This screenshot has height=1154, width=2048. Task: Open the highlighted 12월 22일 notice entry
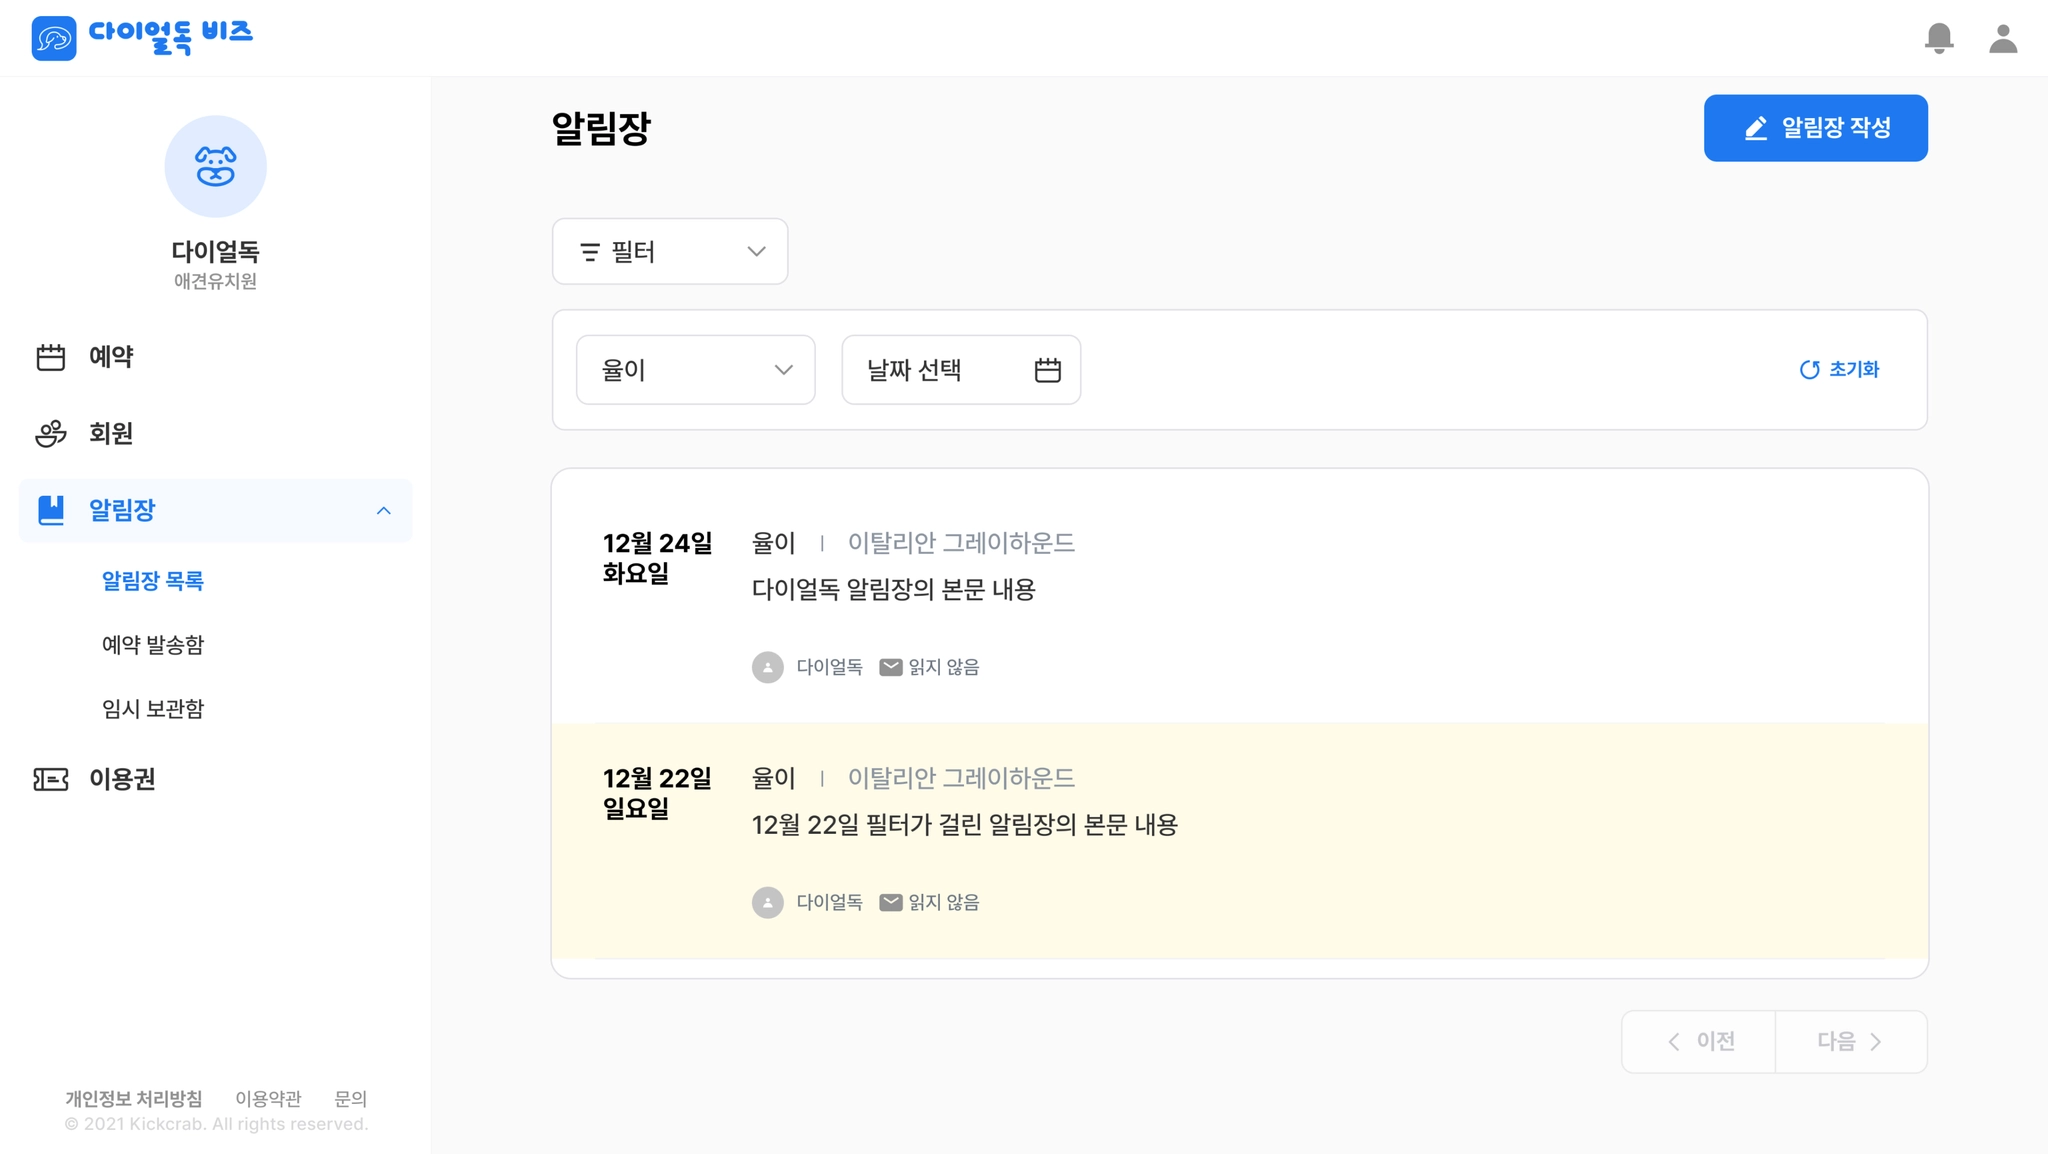click(x=1240, y=841)
